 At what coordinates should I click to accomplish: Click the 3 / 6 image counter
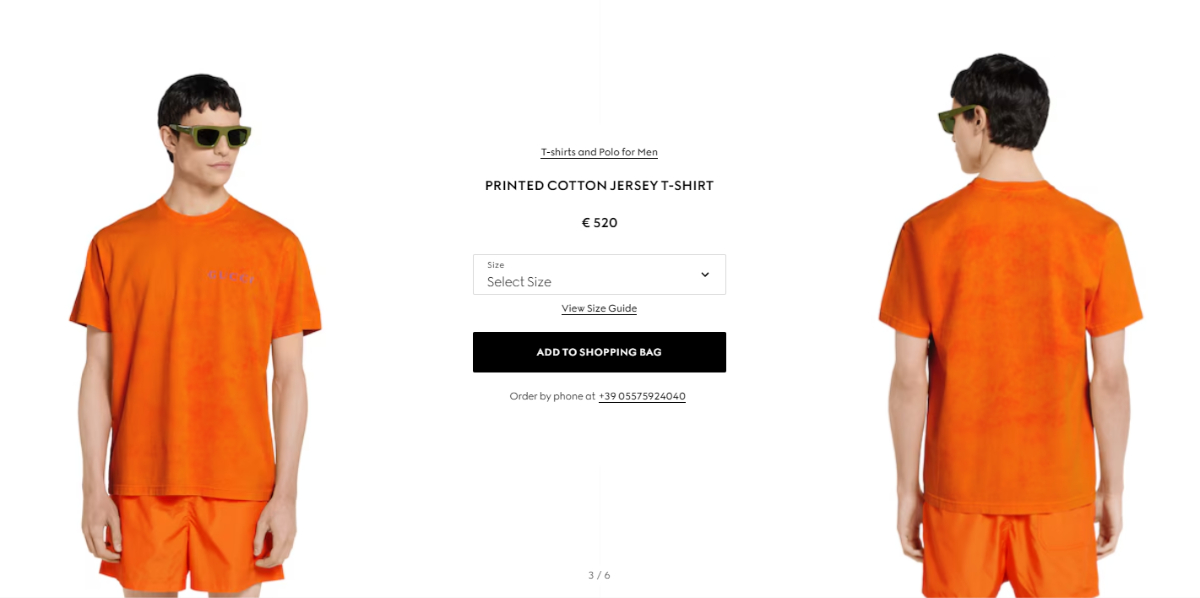click(x=599, y=575)
